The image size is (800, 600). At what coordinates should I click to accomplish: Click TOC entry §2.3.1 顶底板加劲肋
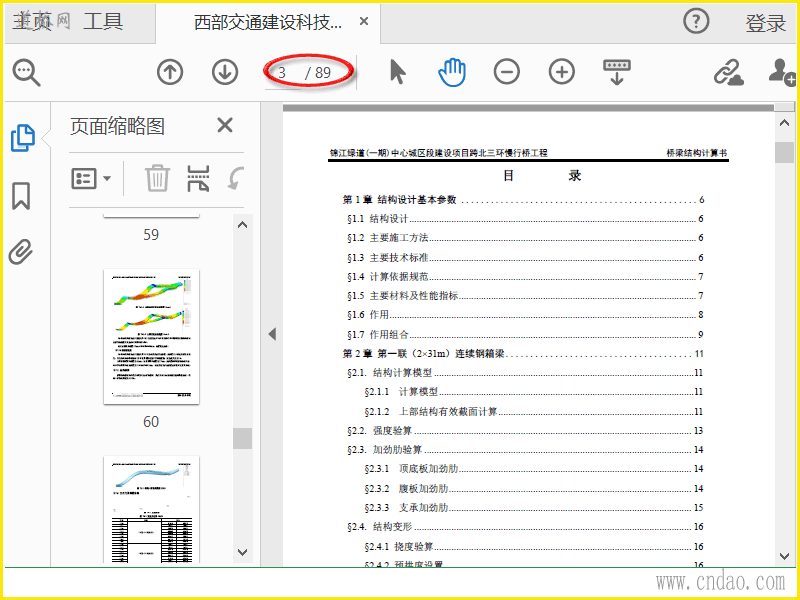[x=534, y=468]
